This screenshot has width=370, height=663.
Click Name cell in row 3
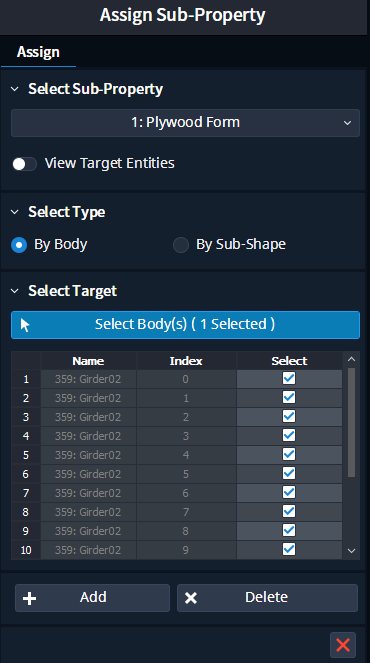[88, 417]
